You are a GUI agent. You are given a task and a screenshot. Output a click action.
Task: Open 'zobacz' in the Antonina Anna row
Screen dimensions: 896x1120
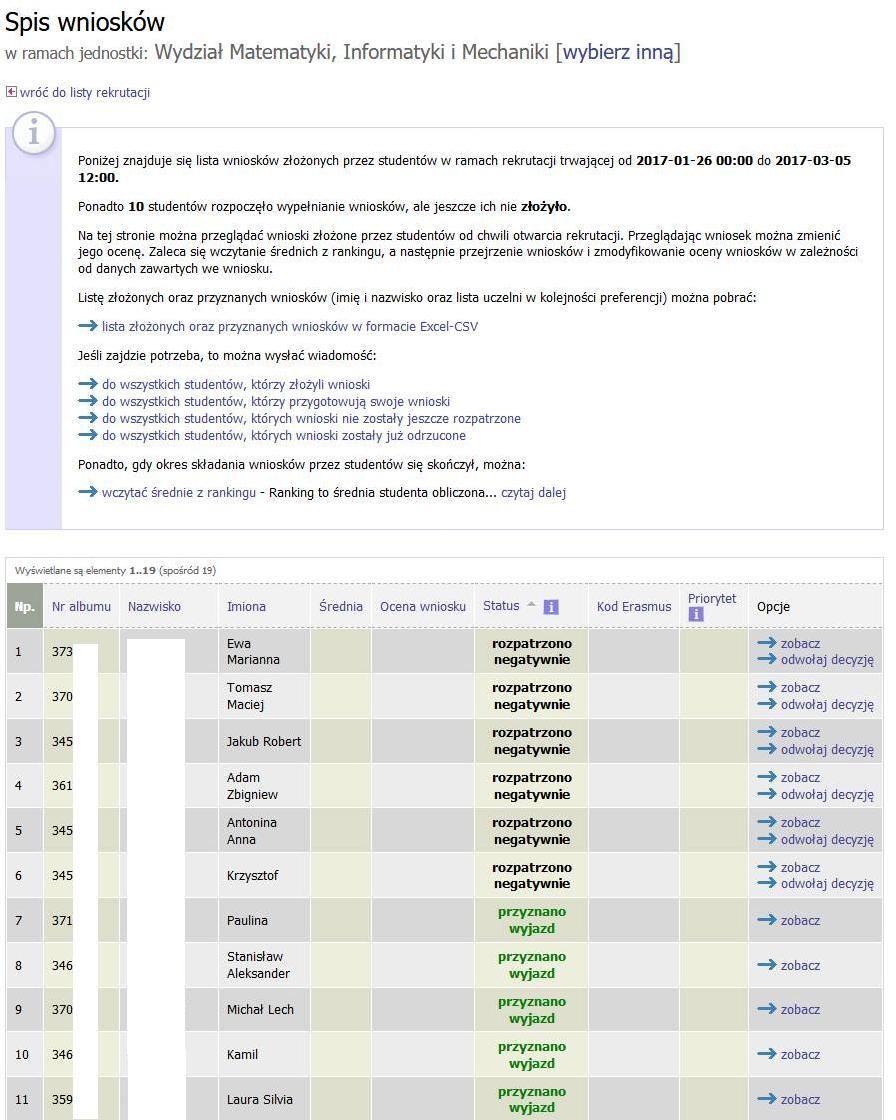pos(800,823)
